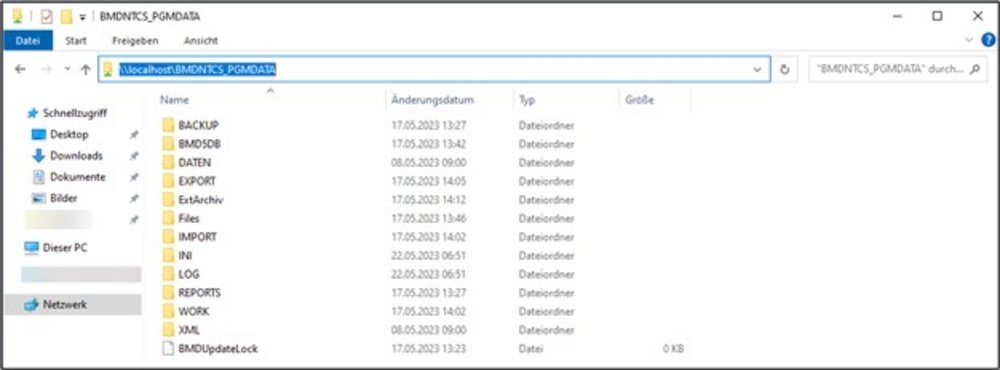Select the BACKUP folder icon
Image resolution: width=1000 pixels, height=370 pixels.
click(x=168, y=125)
